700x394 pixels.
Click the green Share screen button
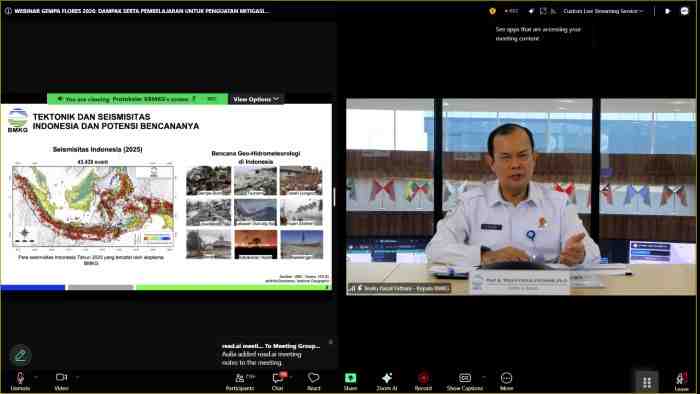[350, 381]
